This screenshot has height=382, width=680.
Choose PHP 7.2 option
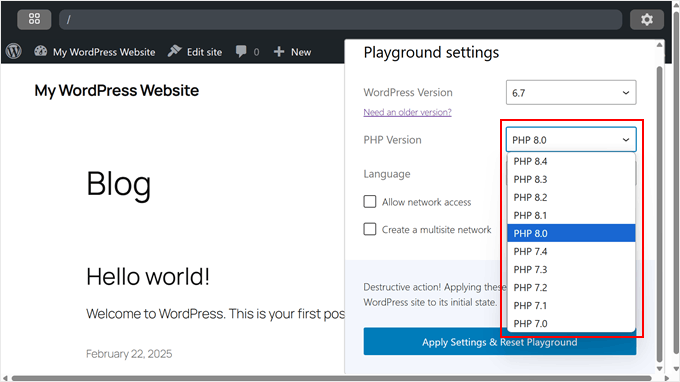[x=571, y=287]
